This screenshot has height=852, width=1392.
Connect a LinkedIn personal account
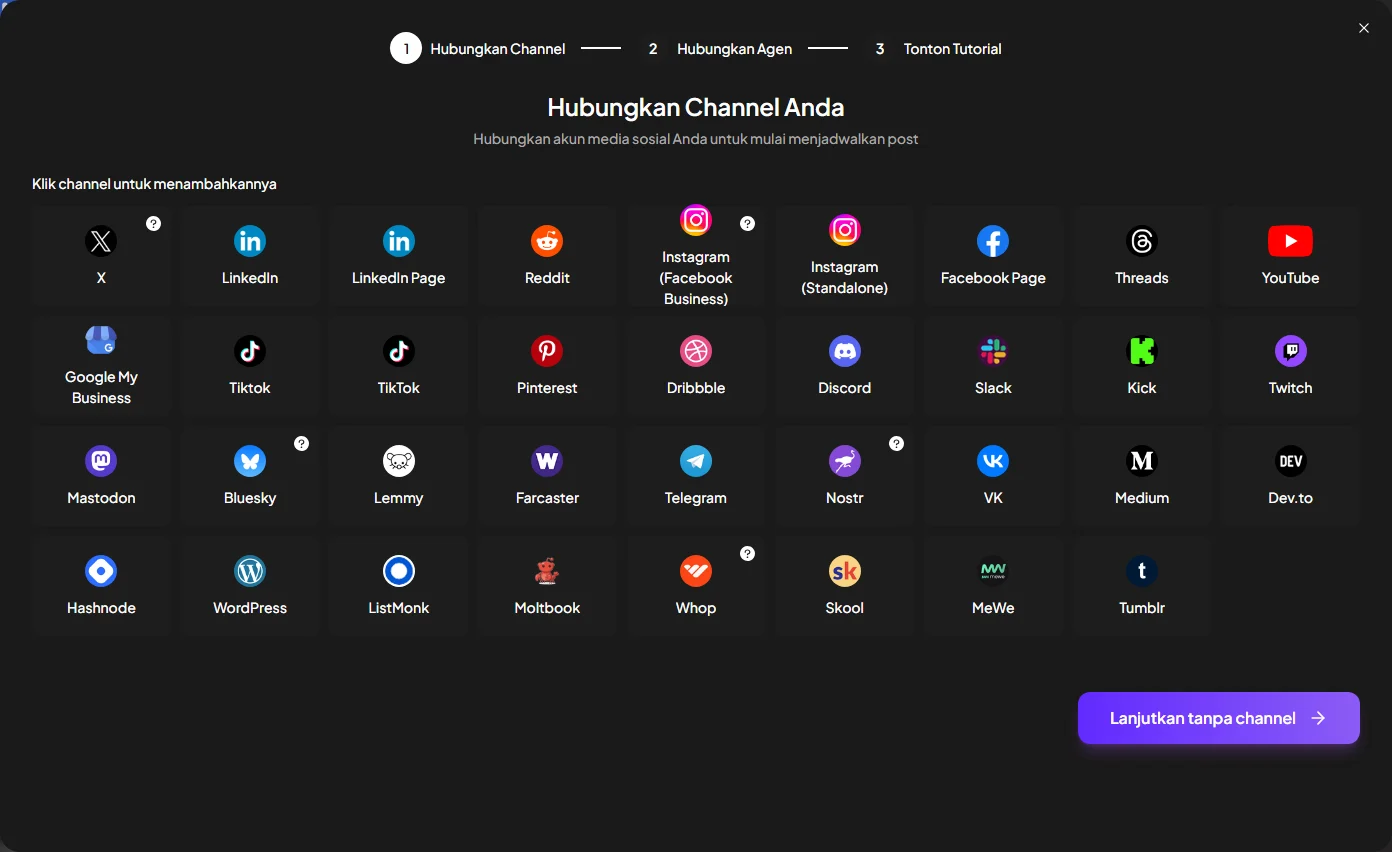pyautogui.click(x=250, y=256)
